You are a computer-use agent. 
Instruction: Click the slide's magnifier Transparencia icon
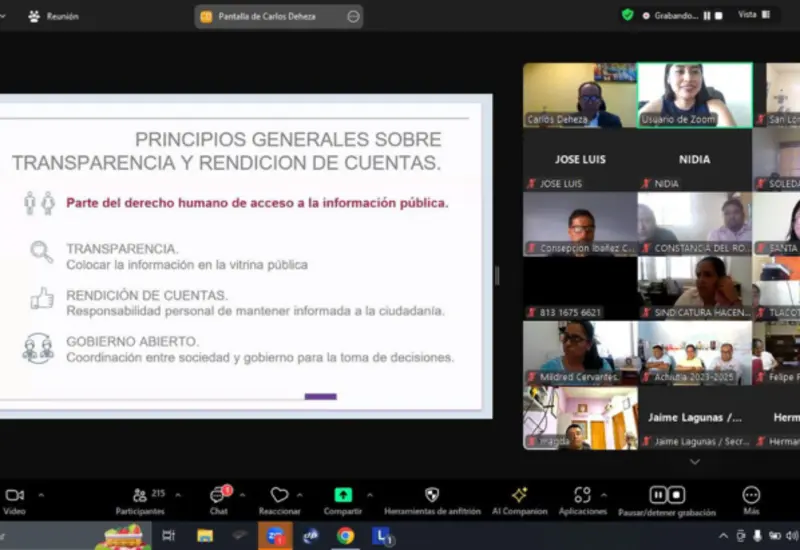click(x=41, y=252)
